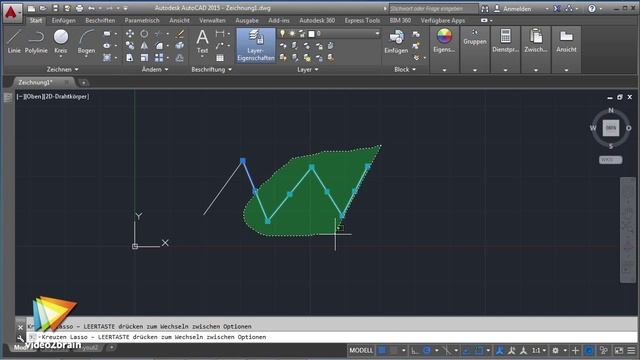Image resolution: width=640 pixels, height=360 pixels.
Task: Switch to the Ansicht ribbon tab
Action: pyautogui.click(x=179, y=20)
